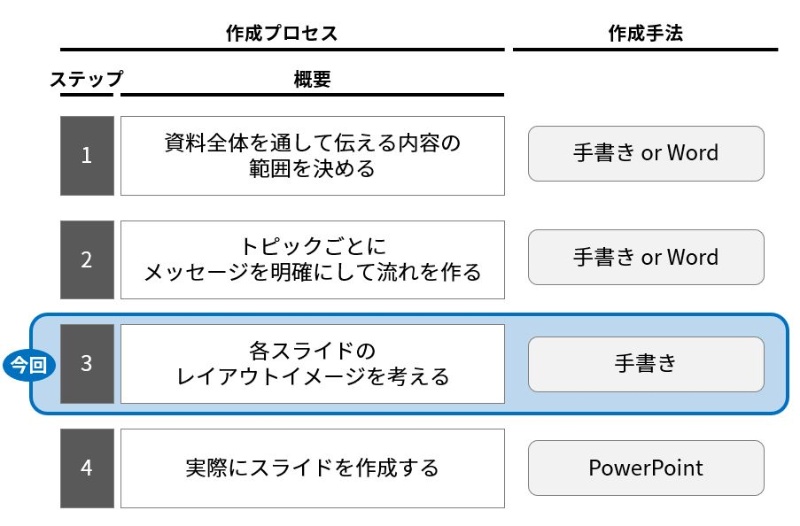The width and height of the screenshot is (800, 526).
Task: Click the 実際にスライドを作成する box
Action: click(312, 468)
